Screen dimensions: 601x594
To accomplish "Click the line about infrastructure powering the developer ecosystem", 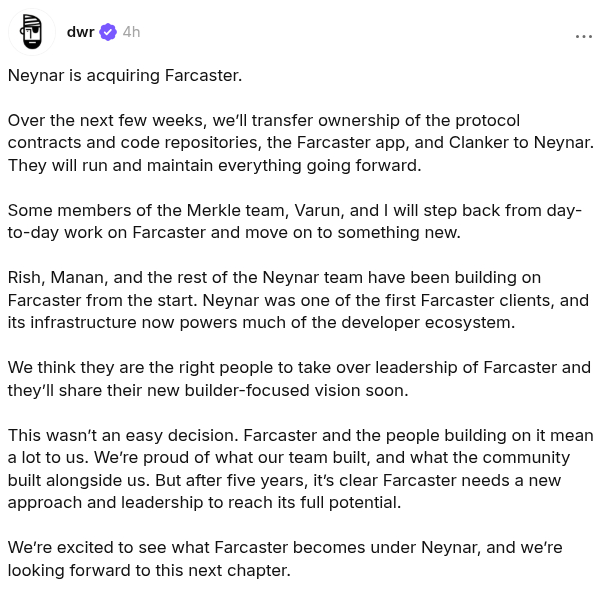I will pos(260,322).
